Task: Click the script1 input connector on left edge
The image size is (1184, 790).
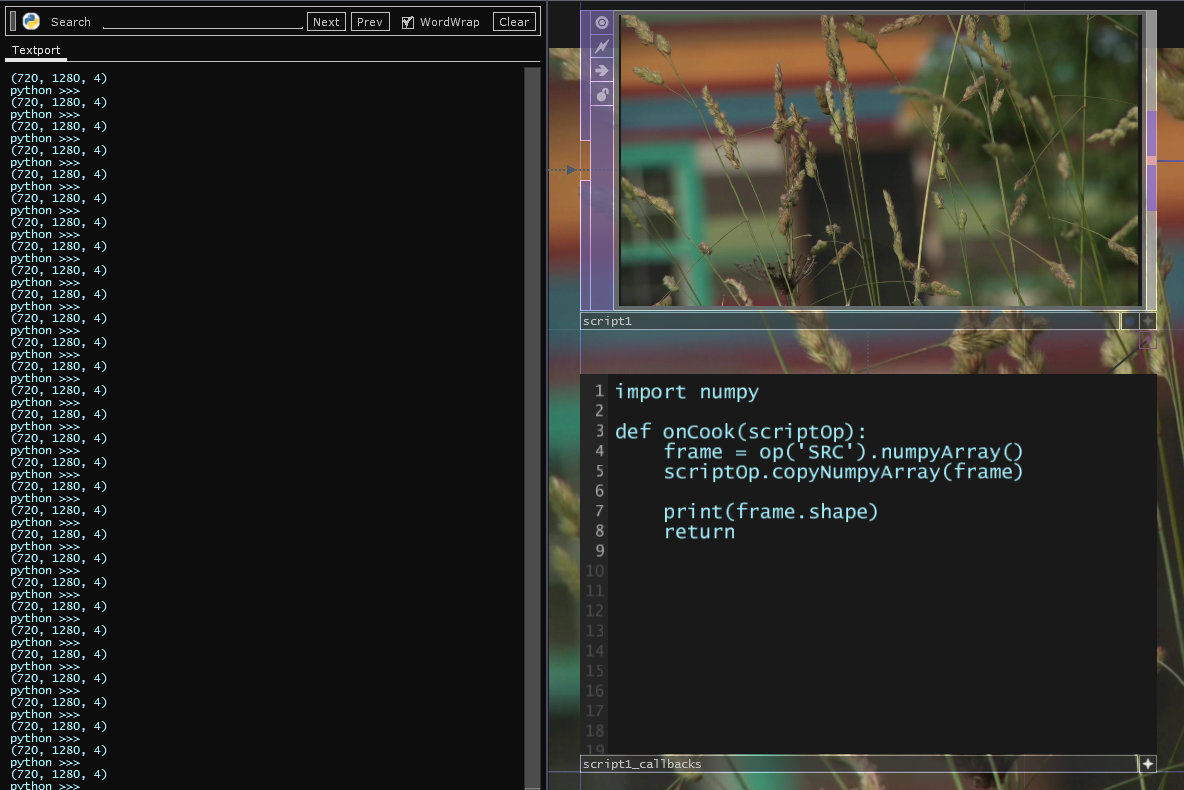Action: [585, 170]
